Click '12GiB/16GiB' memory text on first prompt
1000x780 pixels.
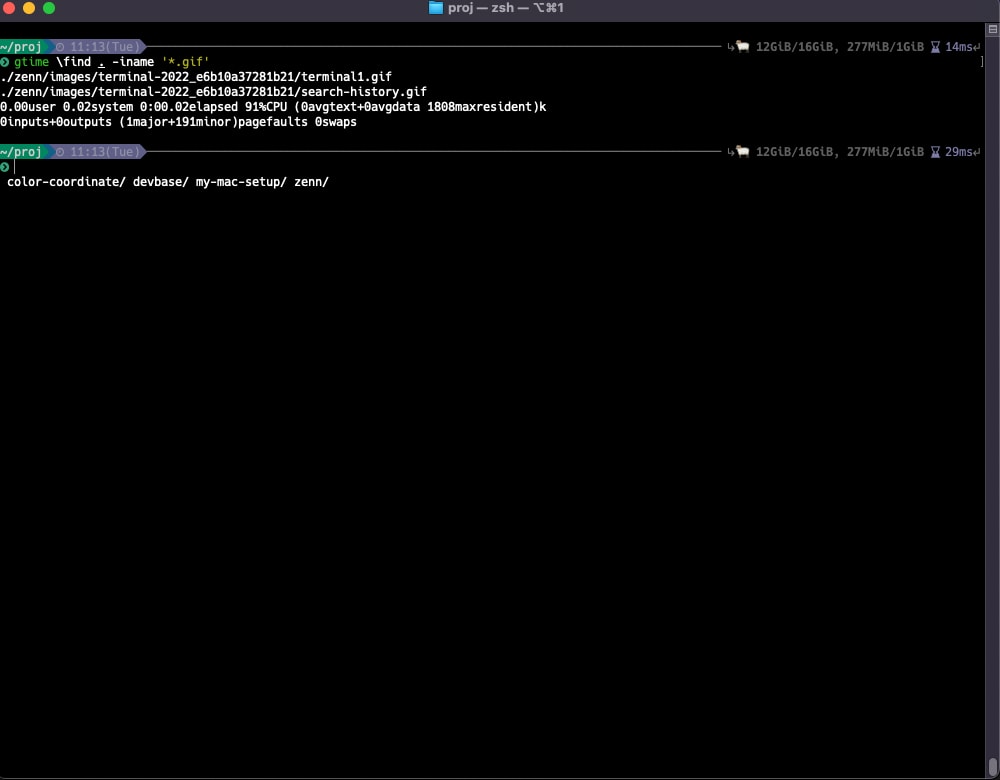794,47
